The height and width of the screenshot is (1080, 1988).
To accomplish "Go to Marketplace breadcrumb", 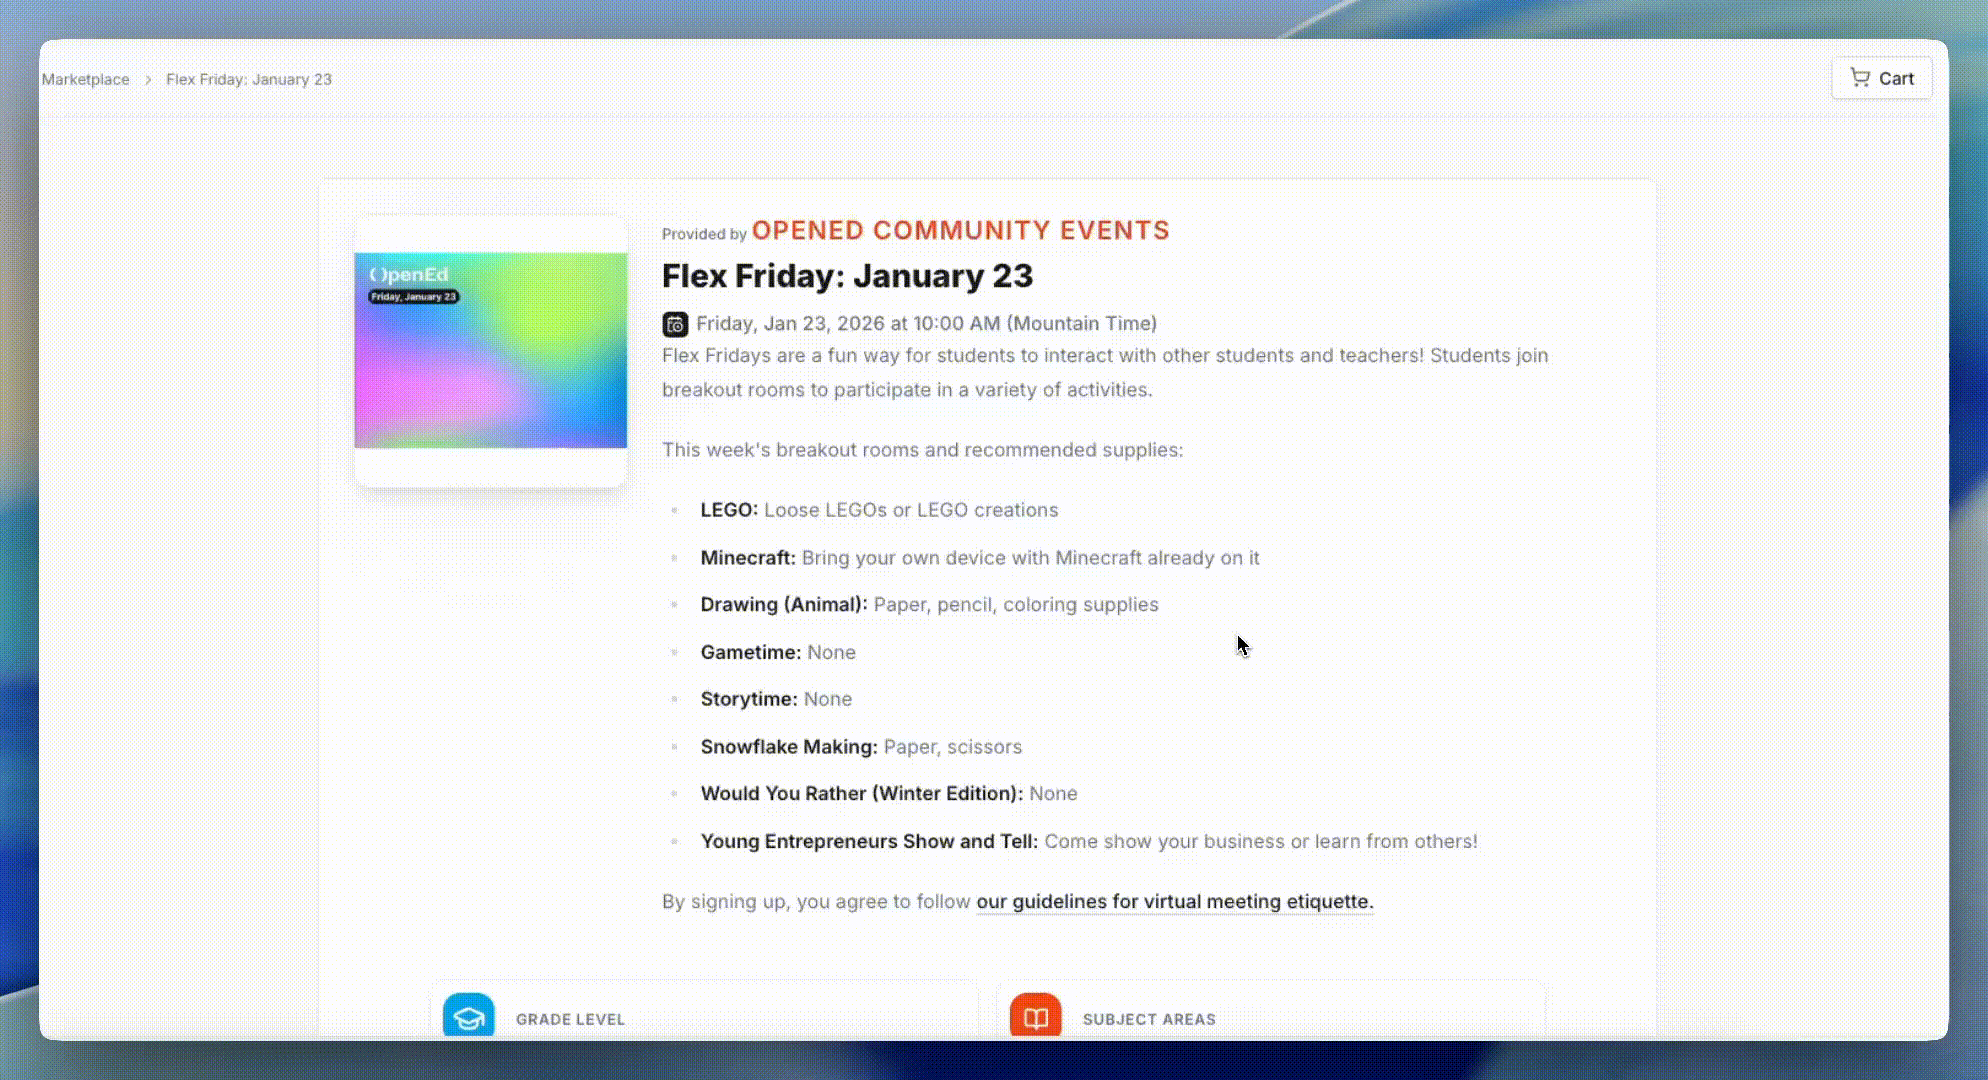I will (x=85, y=79).
